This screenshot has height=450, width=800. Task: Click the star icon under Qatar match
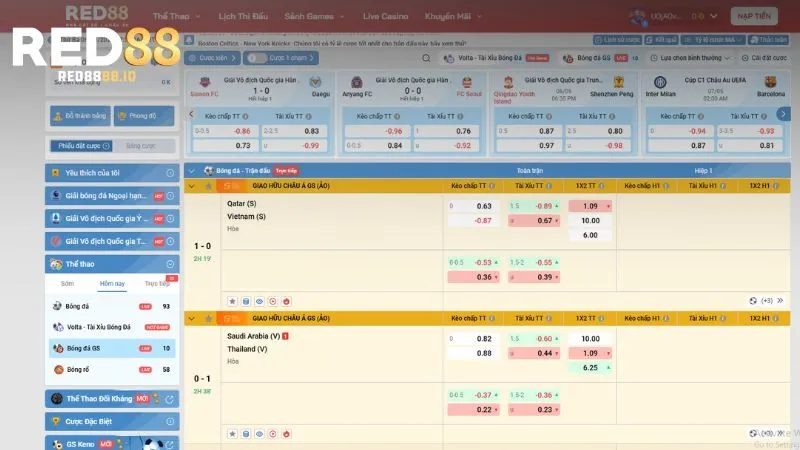(x=232, y=302)
